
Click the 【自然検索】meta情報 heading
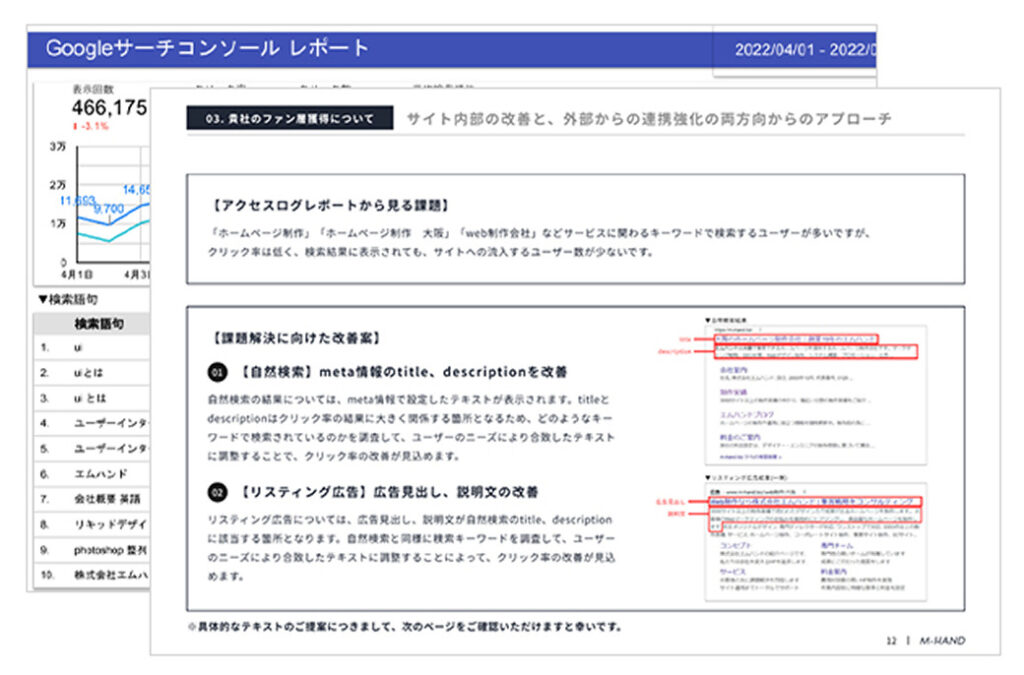402,372
